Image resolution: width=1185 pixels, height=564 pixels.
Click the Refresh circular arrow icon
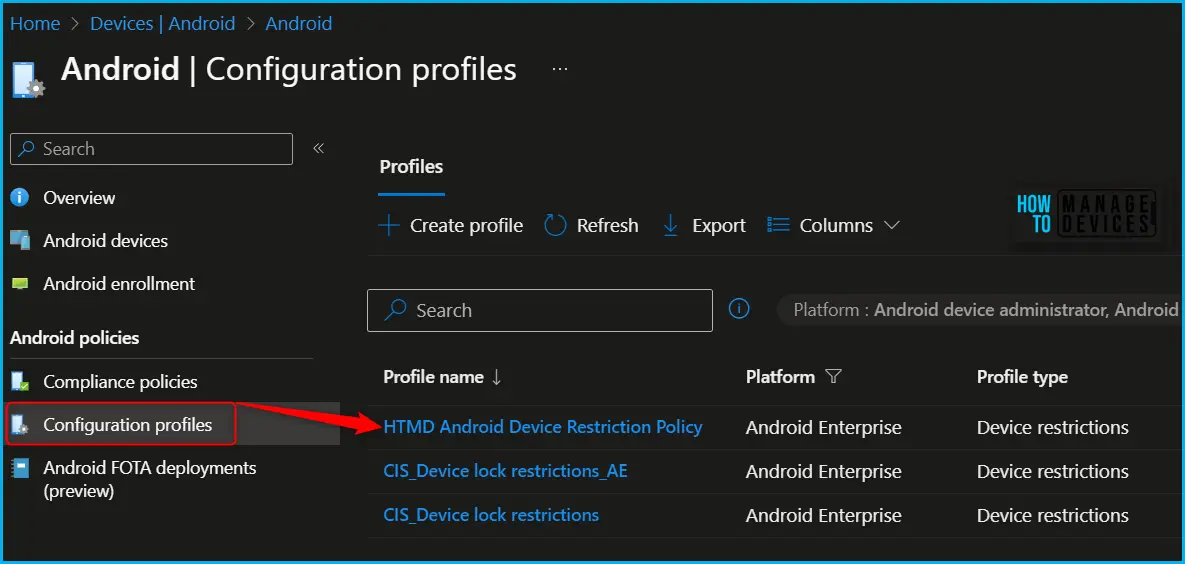pyautogui.click(x=555, y=225)
